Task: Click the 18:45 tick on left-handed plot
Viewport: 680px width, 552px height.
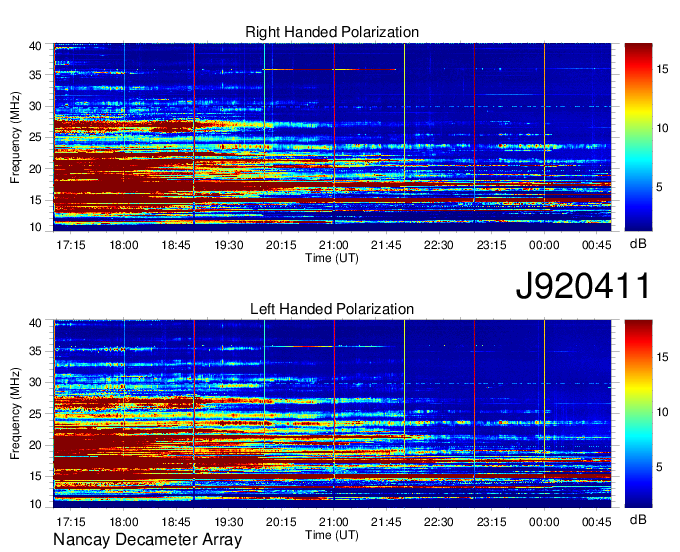Action: (176, 522)
